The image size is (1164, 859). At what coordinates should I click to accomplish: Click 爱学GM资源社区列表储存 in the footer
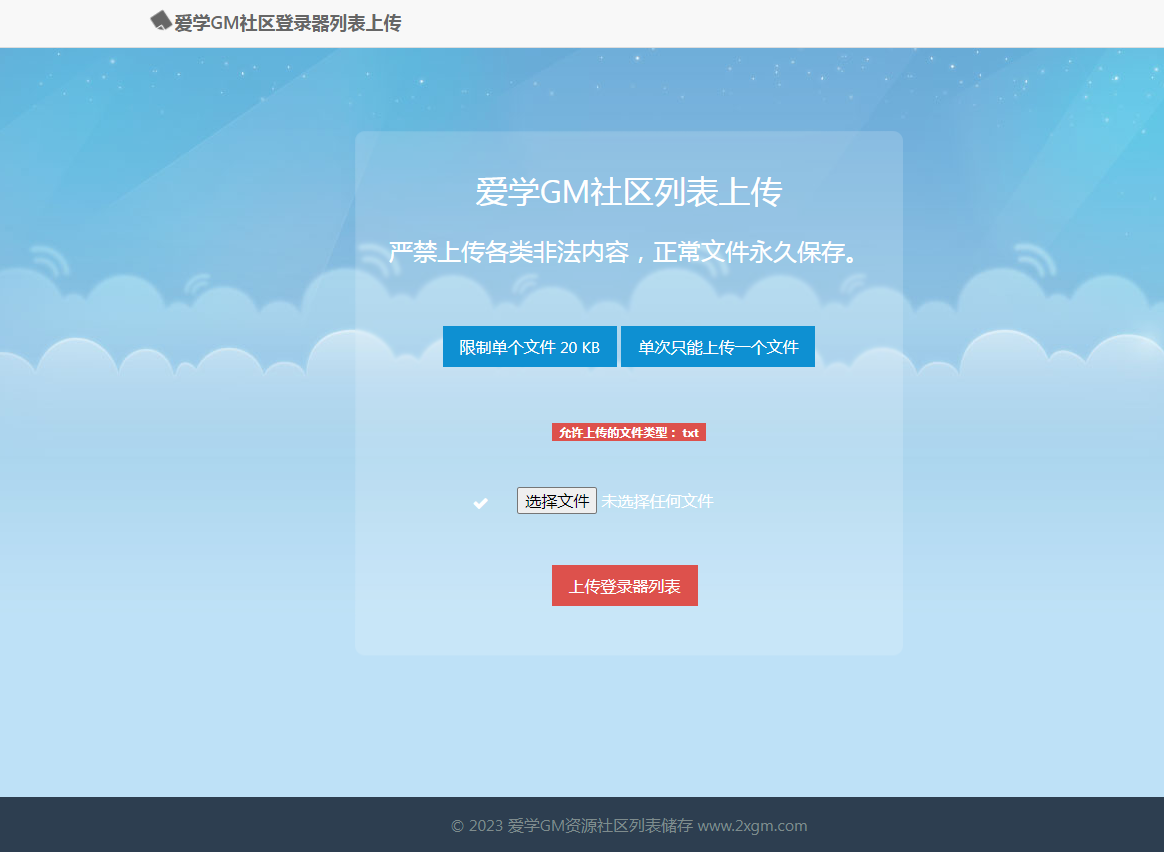[600, 826]
